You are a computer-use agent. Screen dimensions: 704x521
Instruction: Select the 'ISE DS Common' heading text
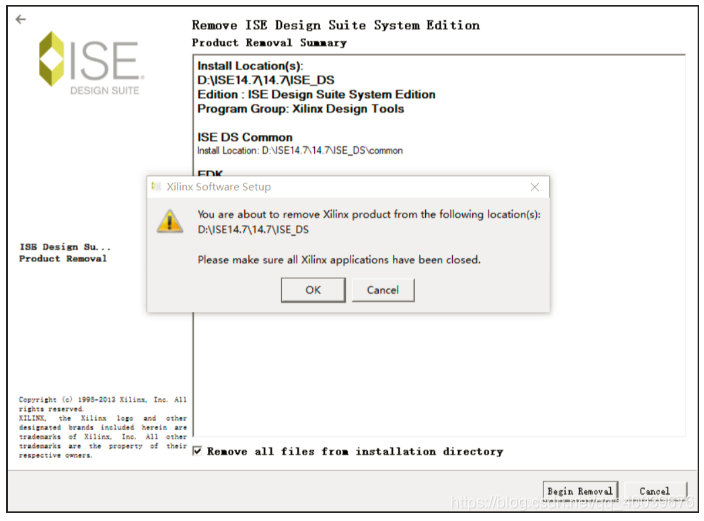click(245, 137)
